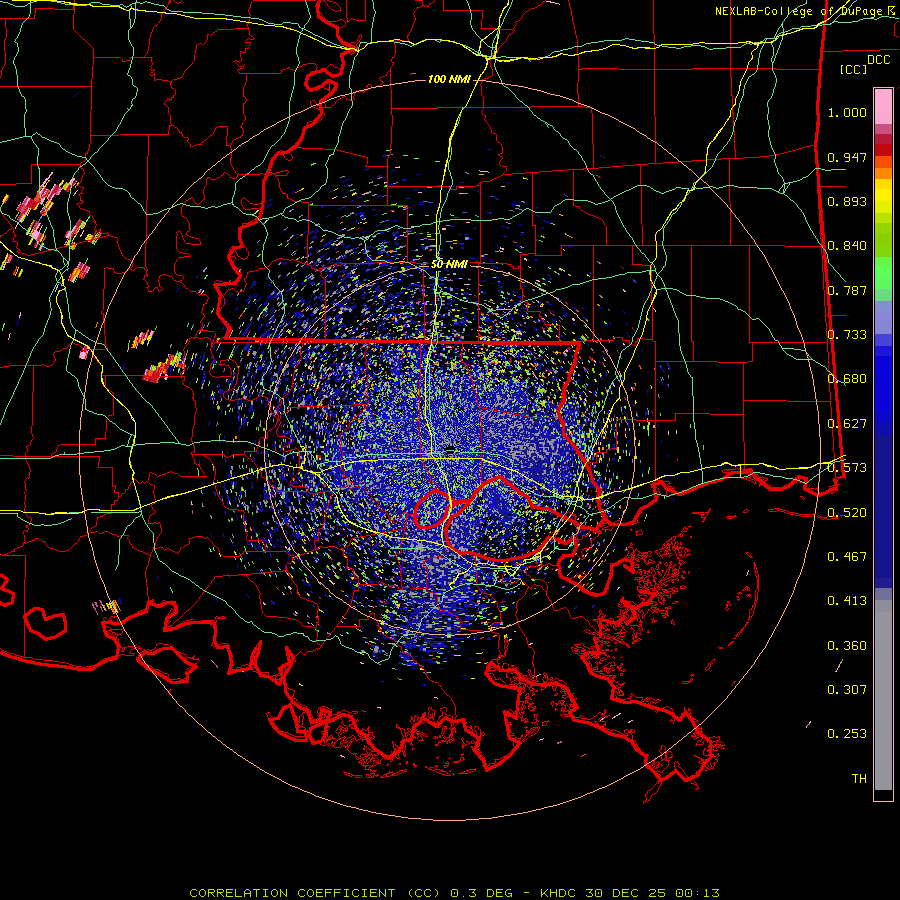Click the 1.000 value on the legend

pyautogui.click(x=847, y=112)
